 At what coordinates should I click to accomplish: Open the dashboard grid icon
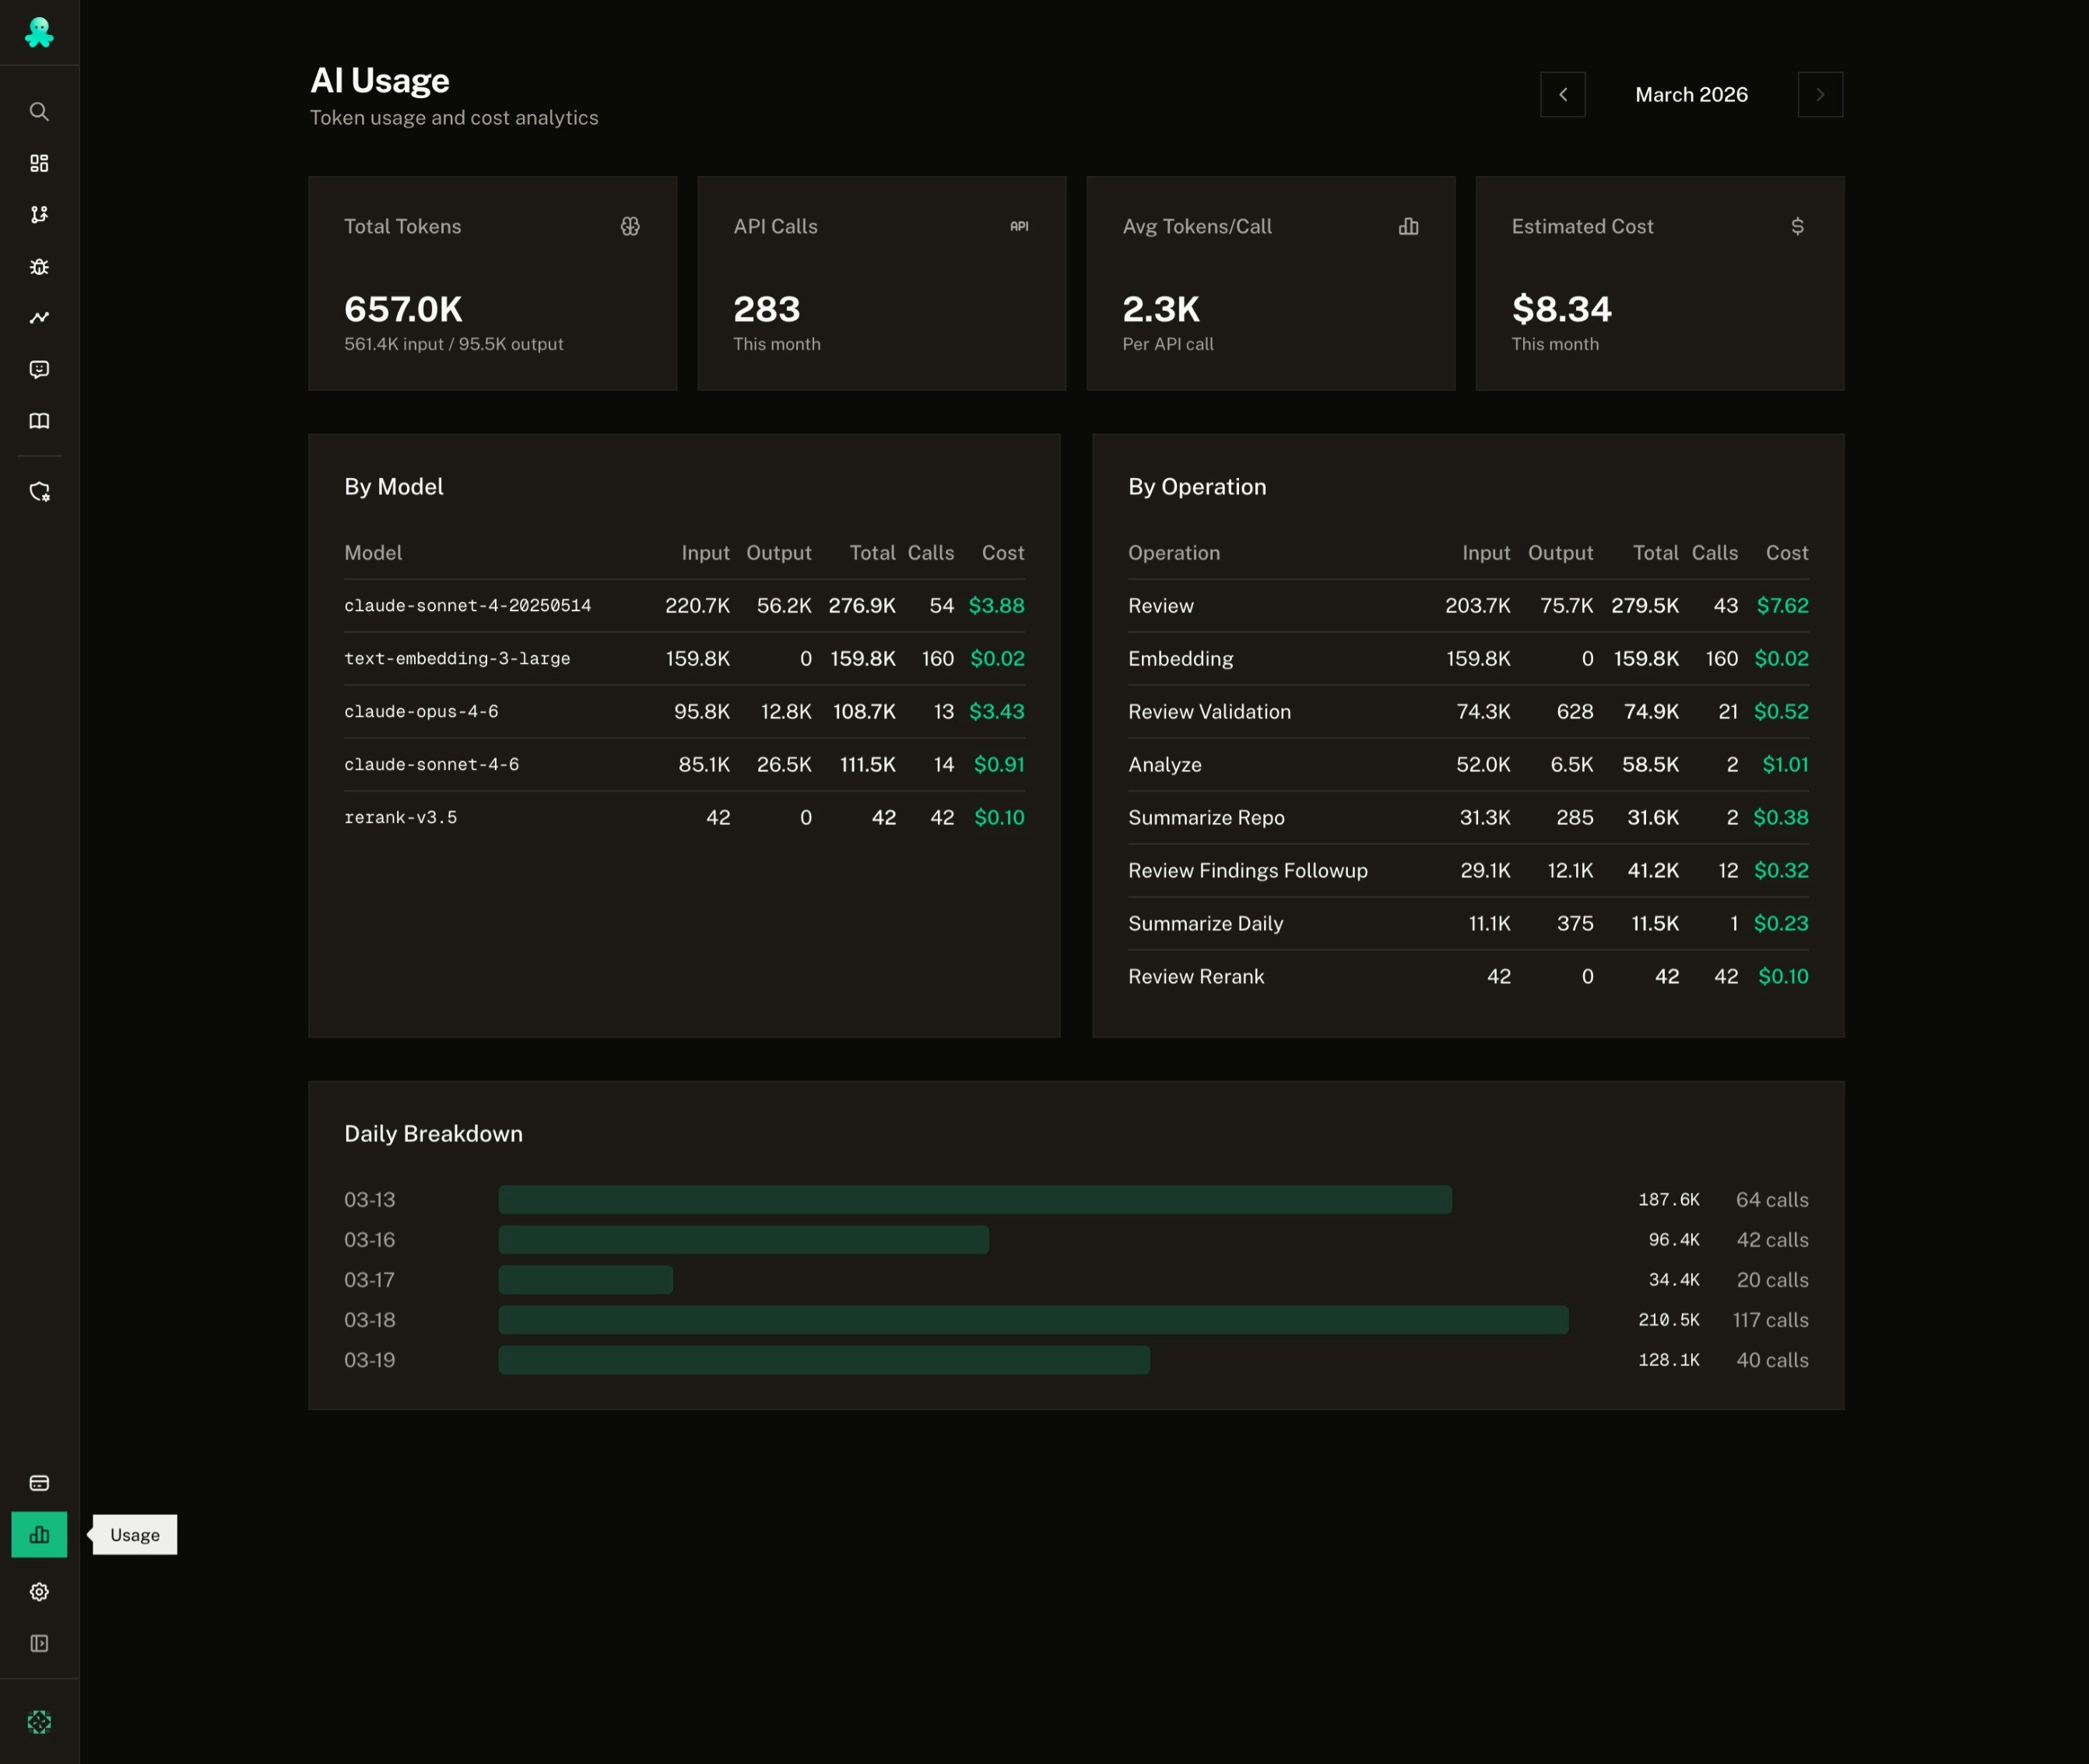tap(39, 163)
